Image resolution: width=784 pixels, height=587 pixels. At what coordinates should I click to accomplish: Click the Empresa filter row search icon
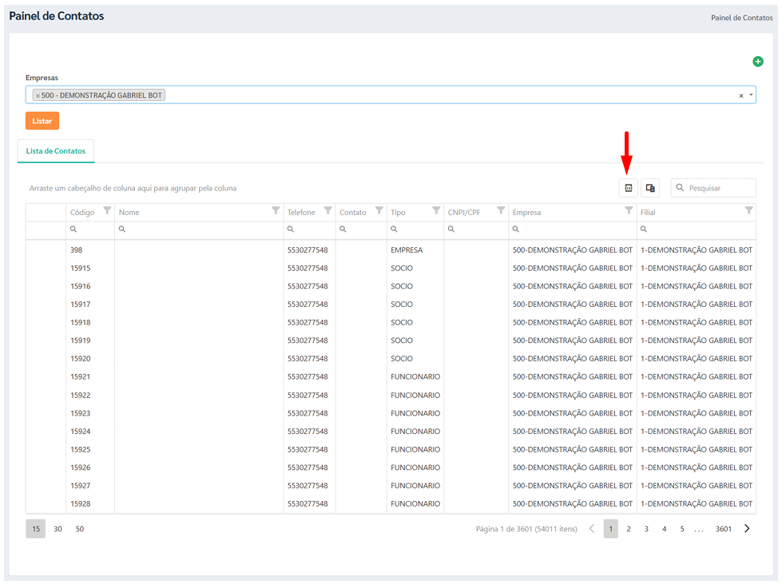coord(516,229)
